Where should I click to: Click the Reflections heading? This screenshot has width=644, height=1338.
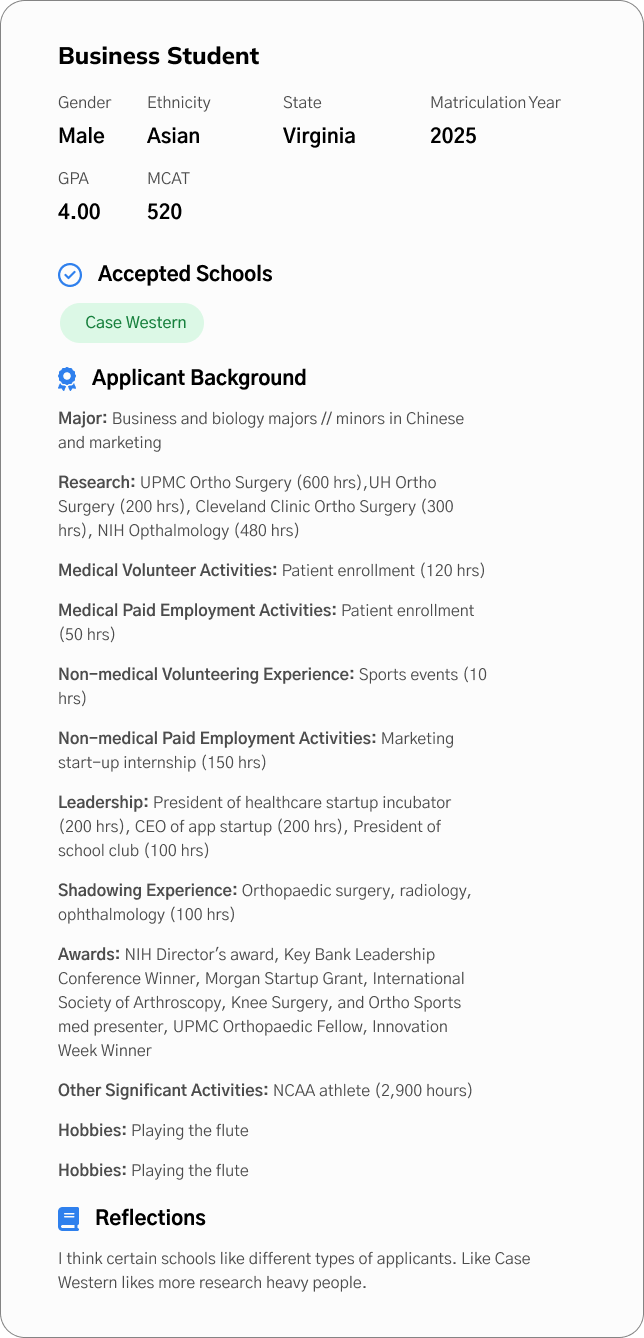[x=150, y=1218]
